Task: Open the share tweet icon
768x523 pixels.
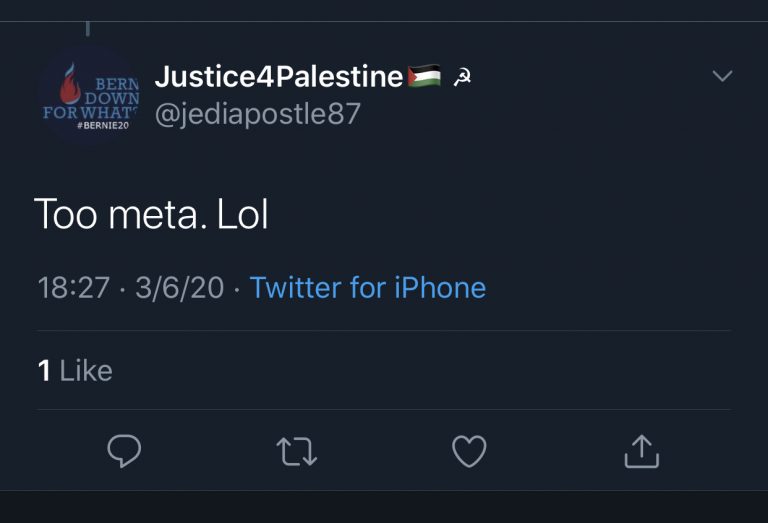Action: [x=641, y=451]
